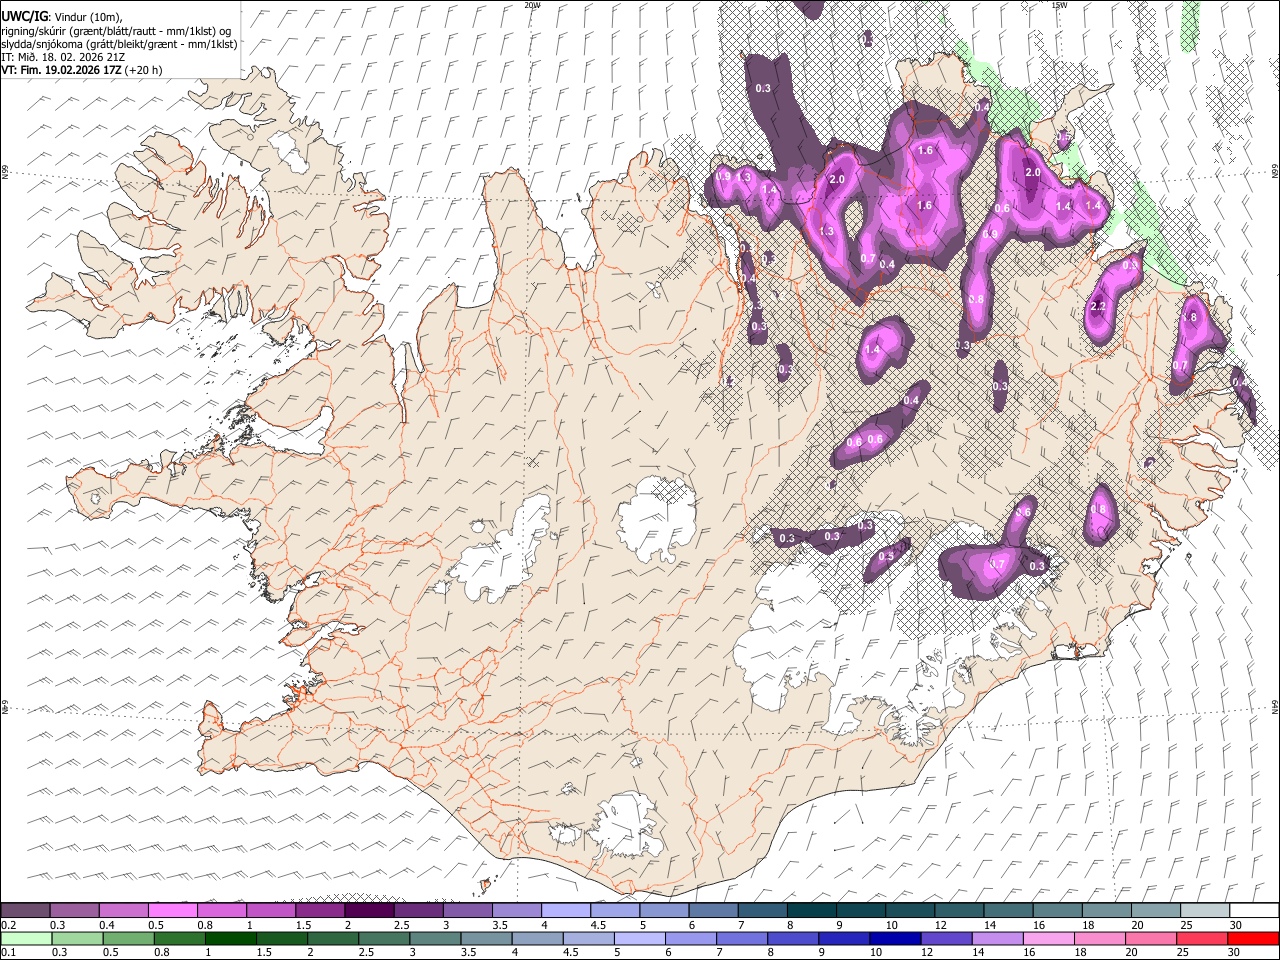Pick the light lilac 14 rain-scale swatch
The image size is (1280, 960).
coord(997,938)
